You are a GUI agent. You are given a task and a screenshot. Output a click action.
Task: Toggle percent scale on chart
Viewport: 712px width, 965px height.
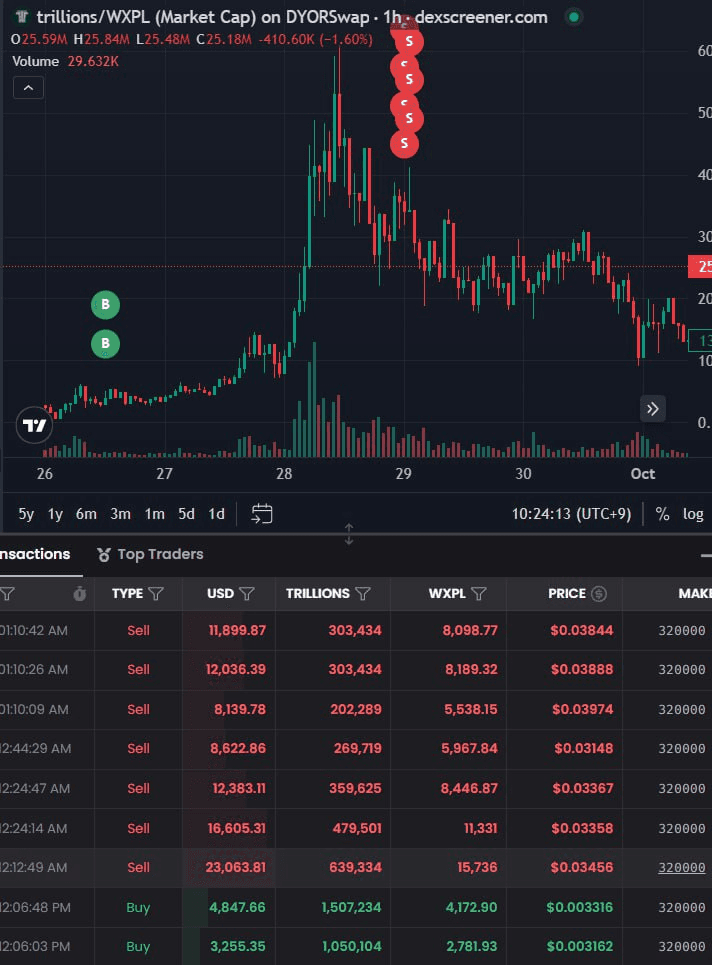pos(662,514)
